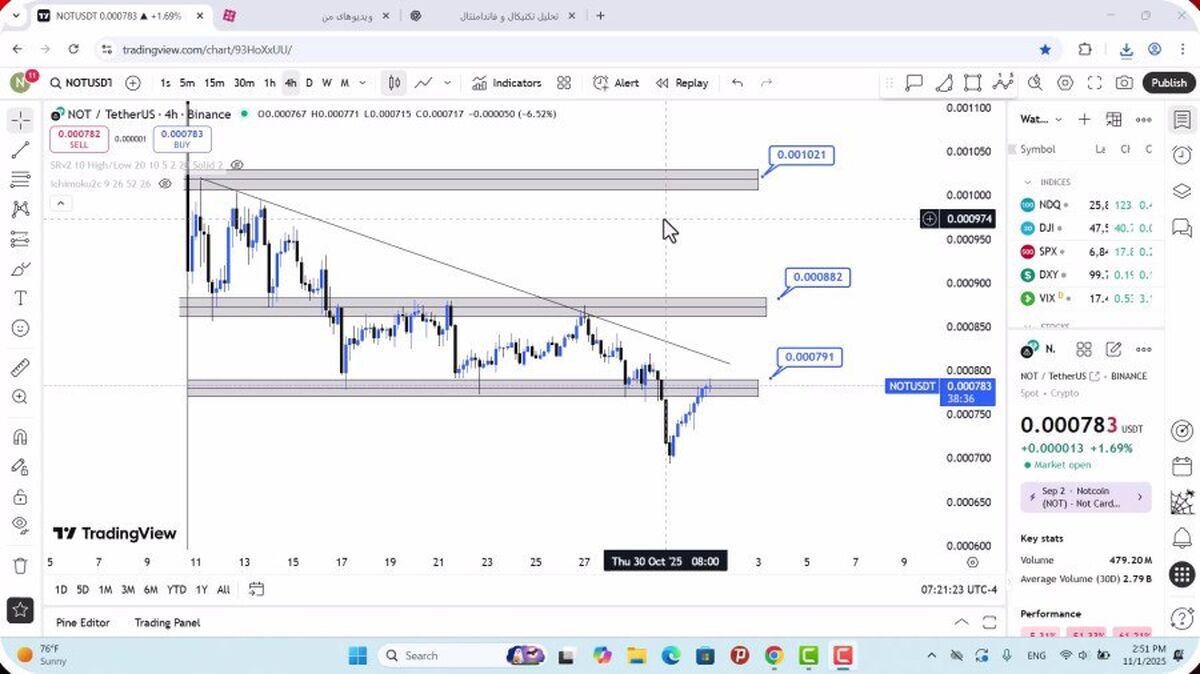
Task: Click the 0.000882 price callout label
Action: [820, 277]
